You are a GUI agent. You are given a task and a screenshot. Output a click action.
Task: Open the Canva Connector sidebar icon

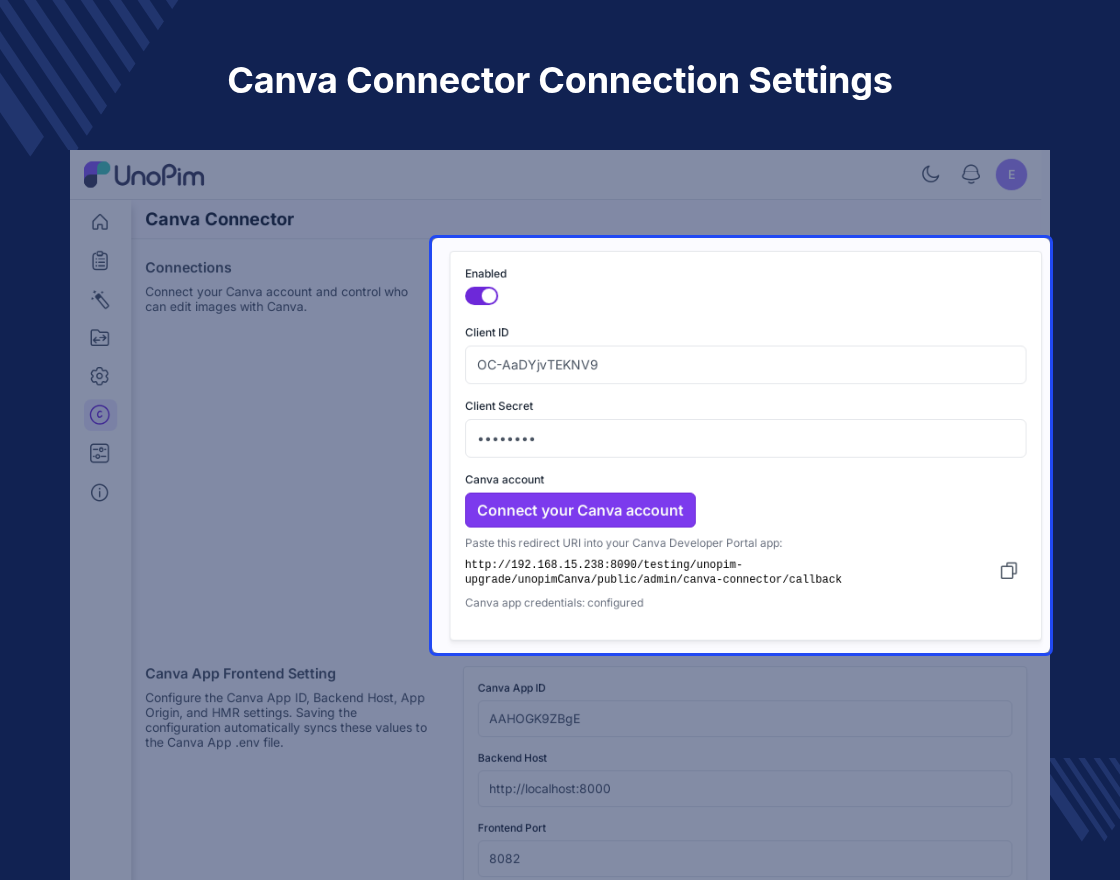(x=100, y=415)
